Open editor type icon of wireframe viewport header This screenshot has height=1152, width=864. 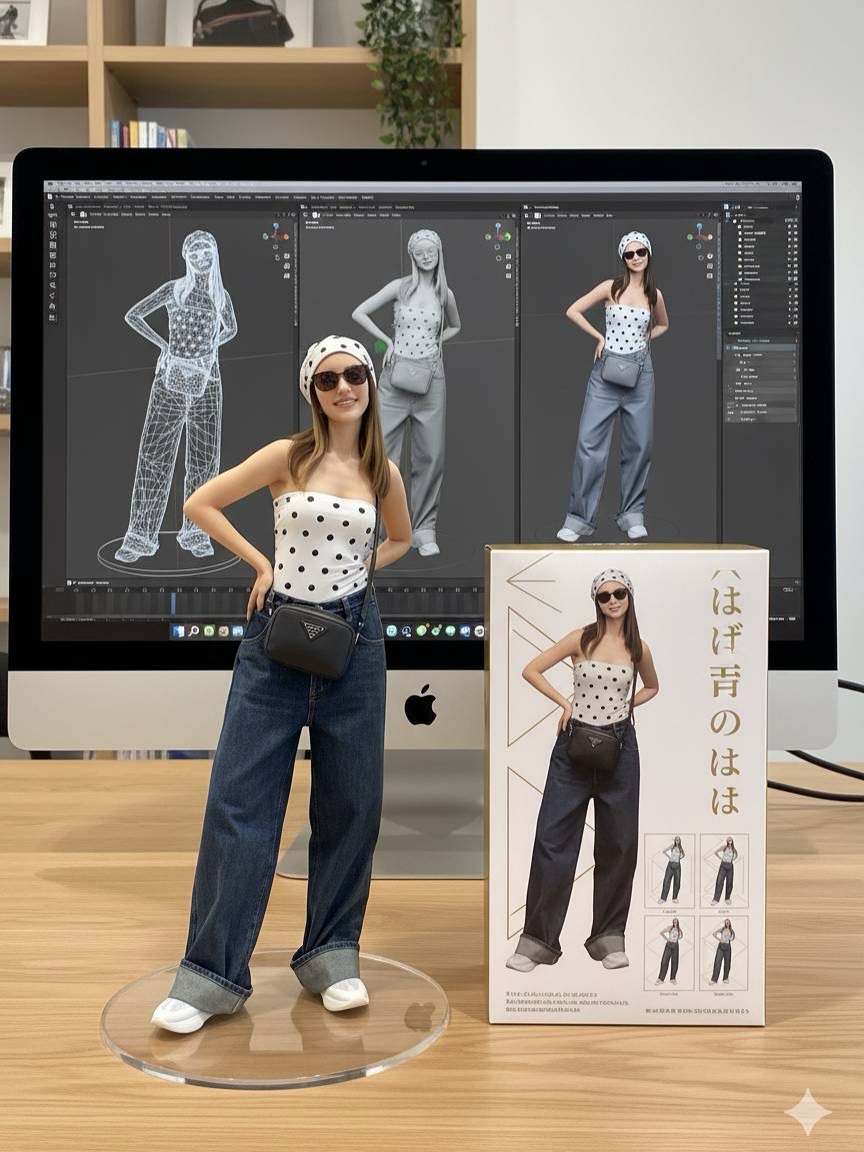[x=73, y=214]
